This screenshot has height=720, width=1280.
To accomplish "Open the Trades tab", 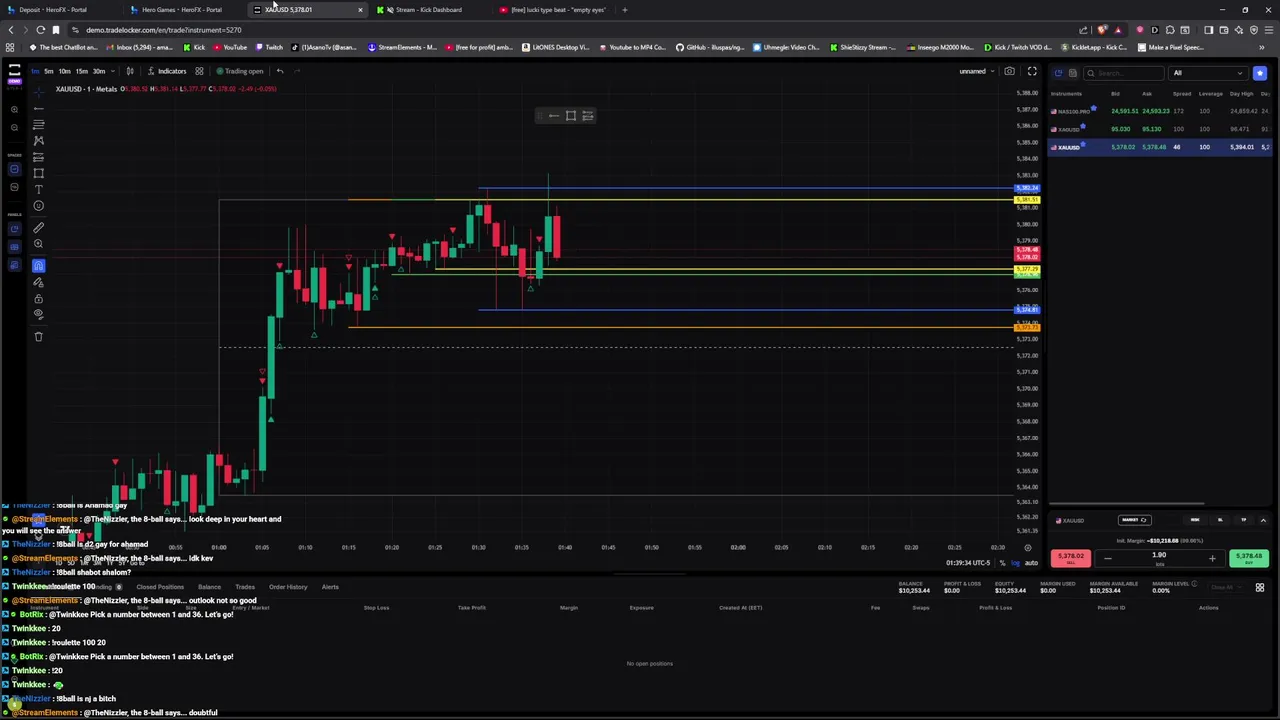I will [x=244, y=587].
